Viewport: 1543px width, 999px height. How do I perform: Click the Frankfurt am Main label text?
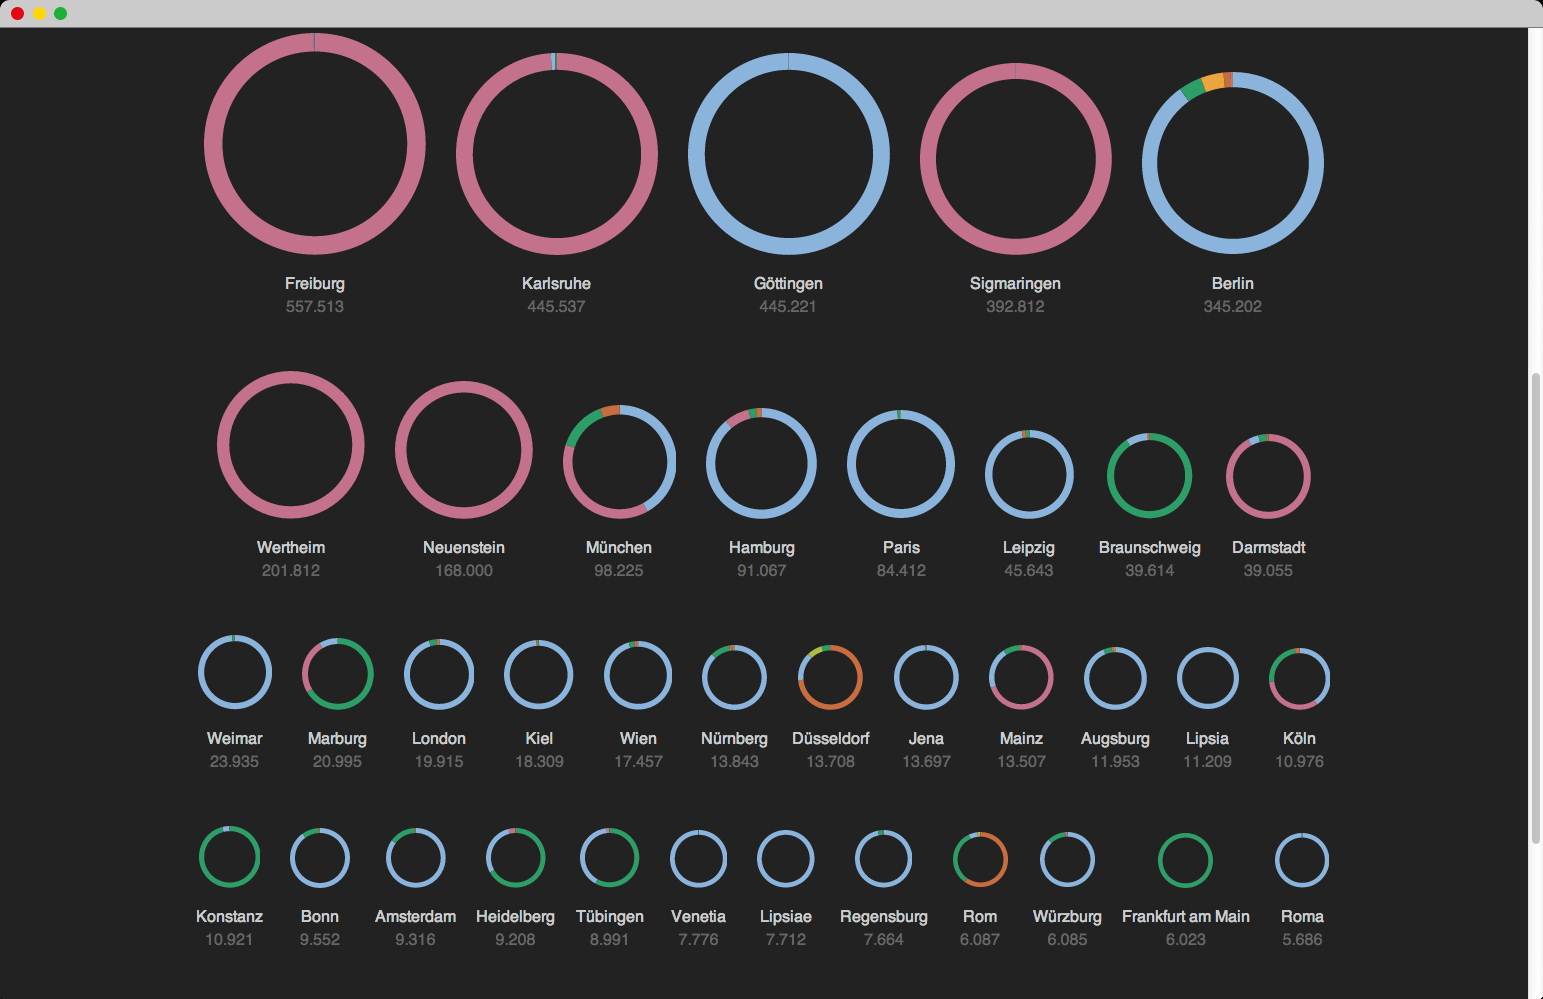[1186, 917]
